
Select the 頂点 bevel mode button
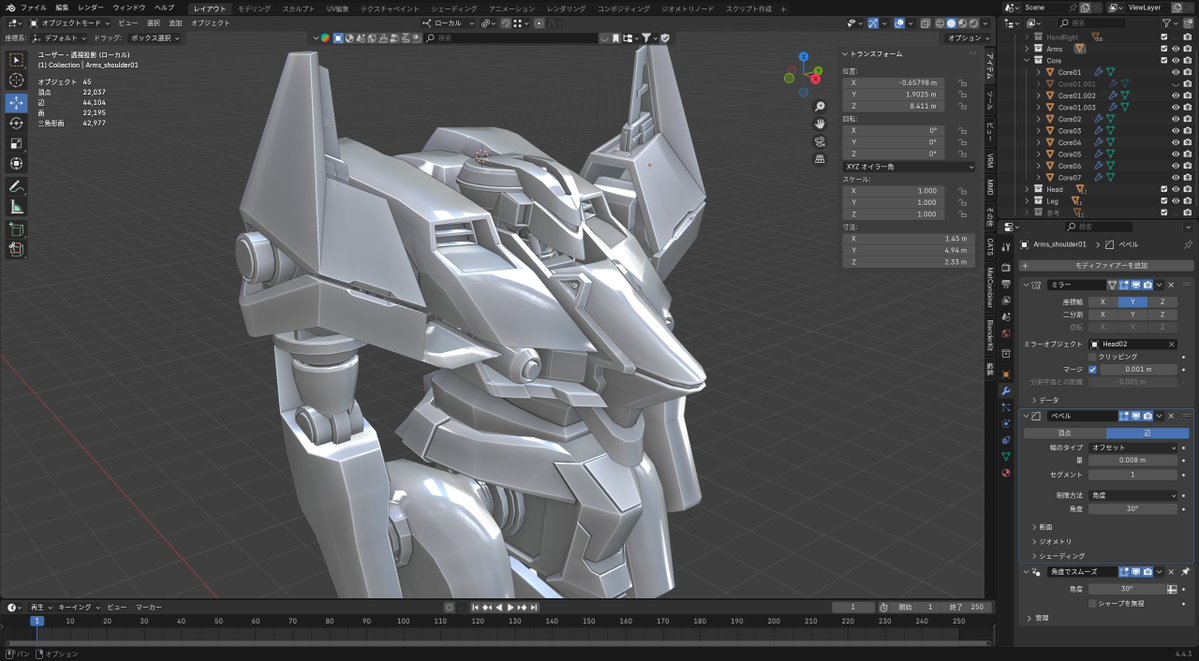[1064, 433]
